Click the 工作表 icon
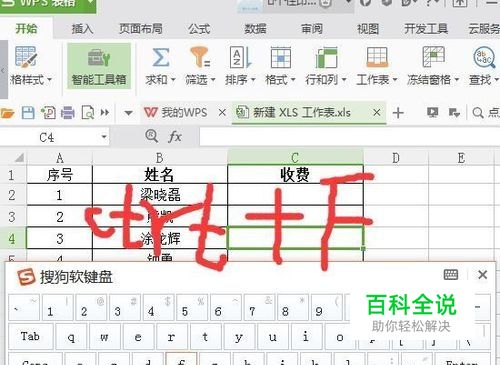The height and width of the screenshot is (365, 500). [377, 57]
